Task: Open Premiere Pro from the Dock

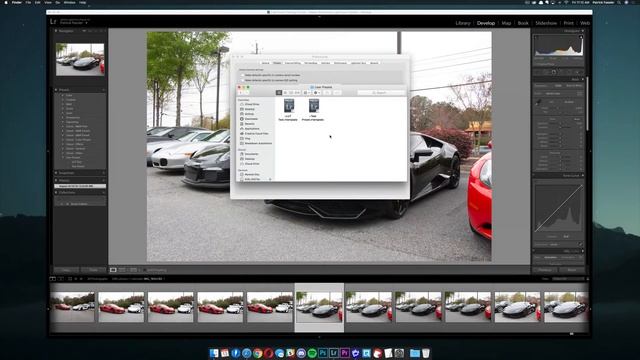Action: click(x=344, y=353)
